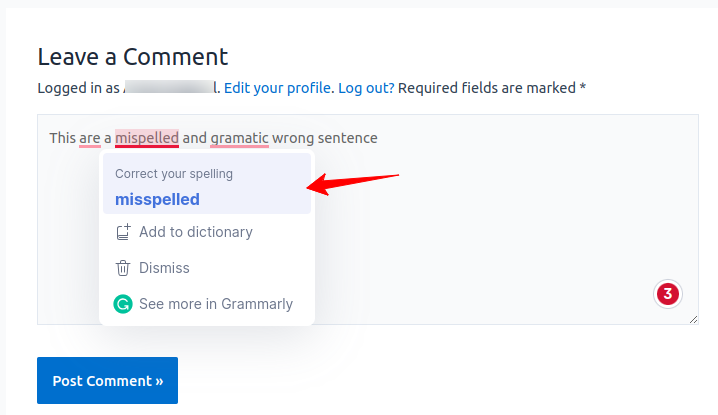Click the underlined word 'gramatic'
Image resolution: width=718 pixels, height=415 pixels.
click(239, 138)
